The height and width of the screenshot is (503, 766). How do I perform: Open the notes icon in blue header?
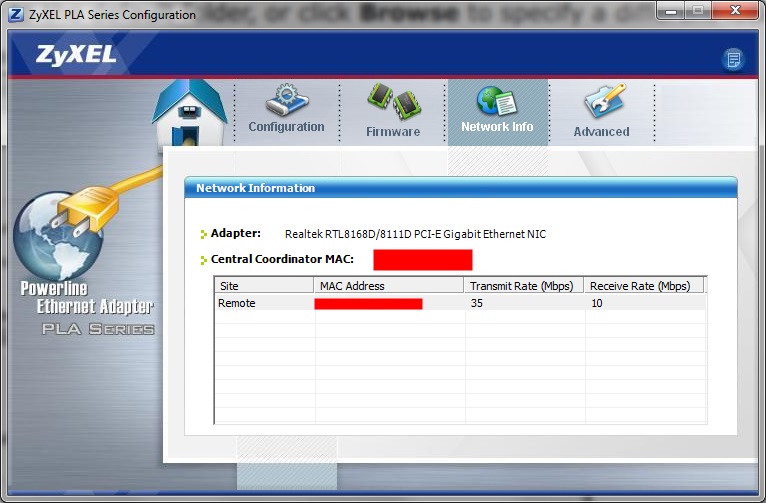pyautogui.click(x=733, y=60)
